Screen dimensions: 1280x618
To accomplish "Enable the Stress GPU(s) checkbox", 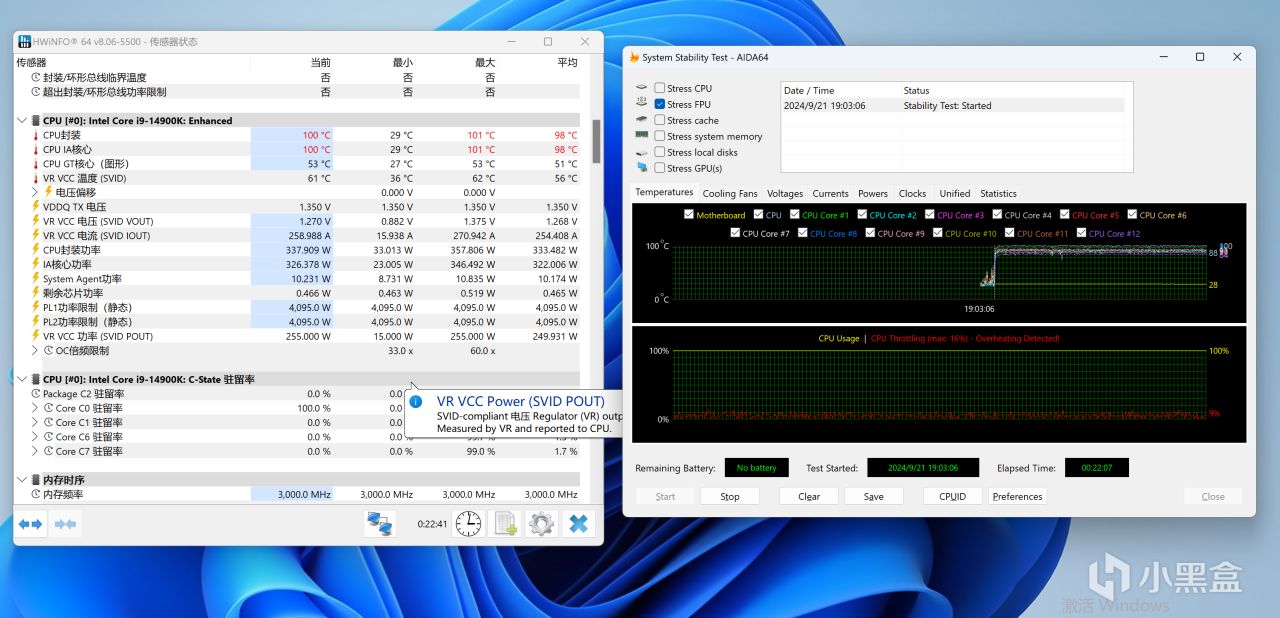I will (660, 168).
